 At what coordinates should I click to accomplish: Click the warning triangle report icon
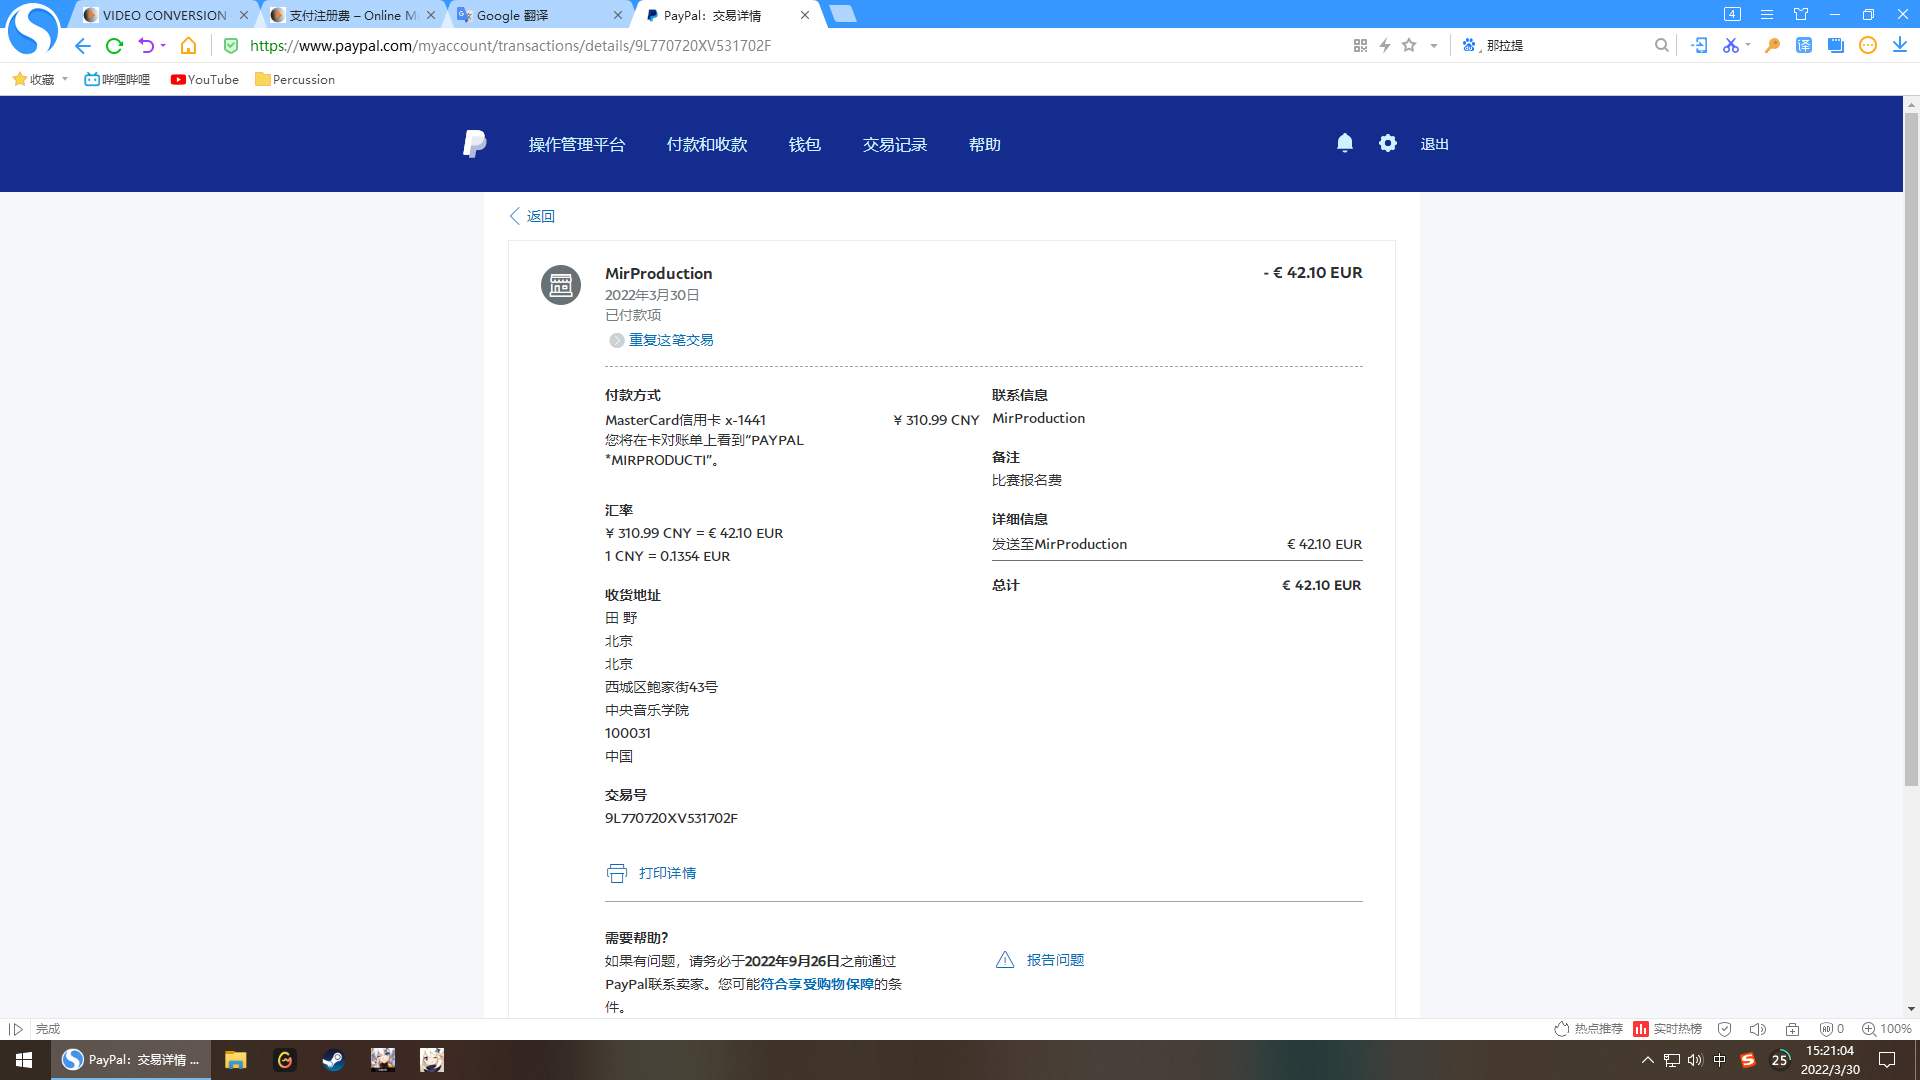tap(1005, 960)
